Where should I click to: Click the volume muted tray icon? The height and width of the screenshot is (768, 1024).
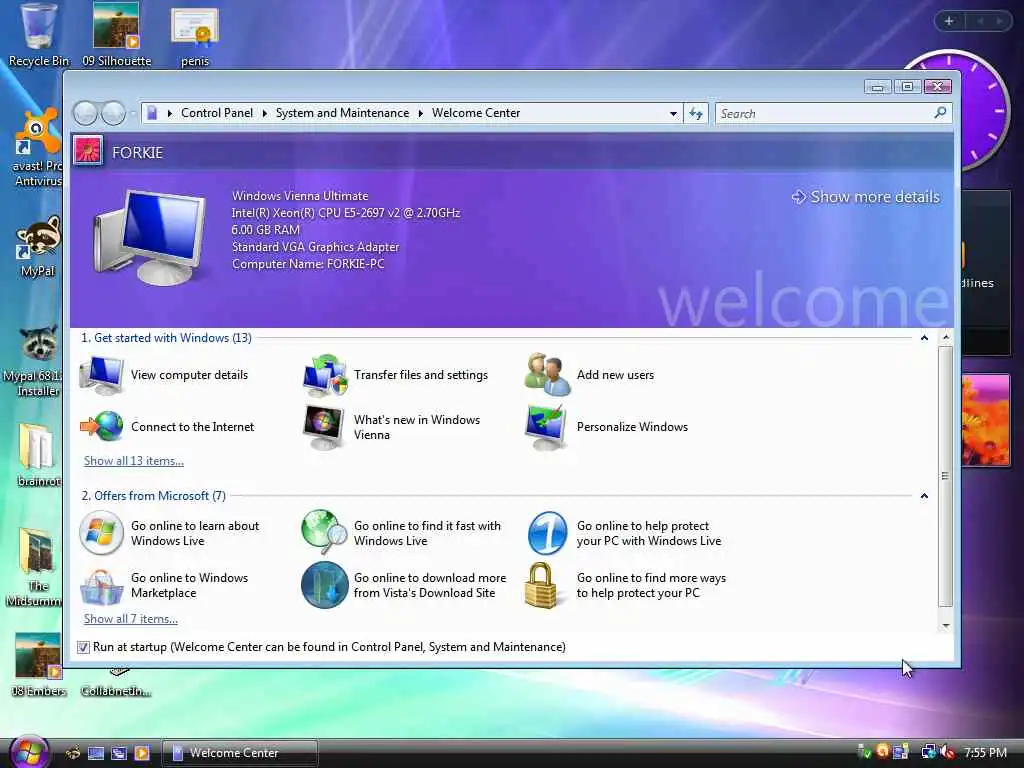pyautogui.click(x=948, y=752)
